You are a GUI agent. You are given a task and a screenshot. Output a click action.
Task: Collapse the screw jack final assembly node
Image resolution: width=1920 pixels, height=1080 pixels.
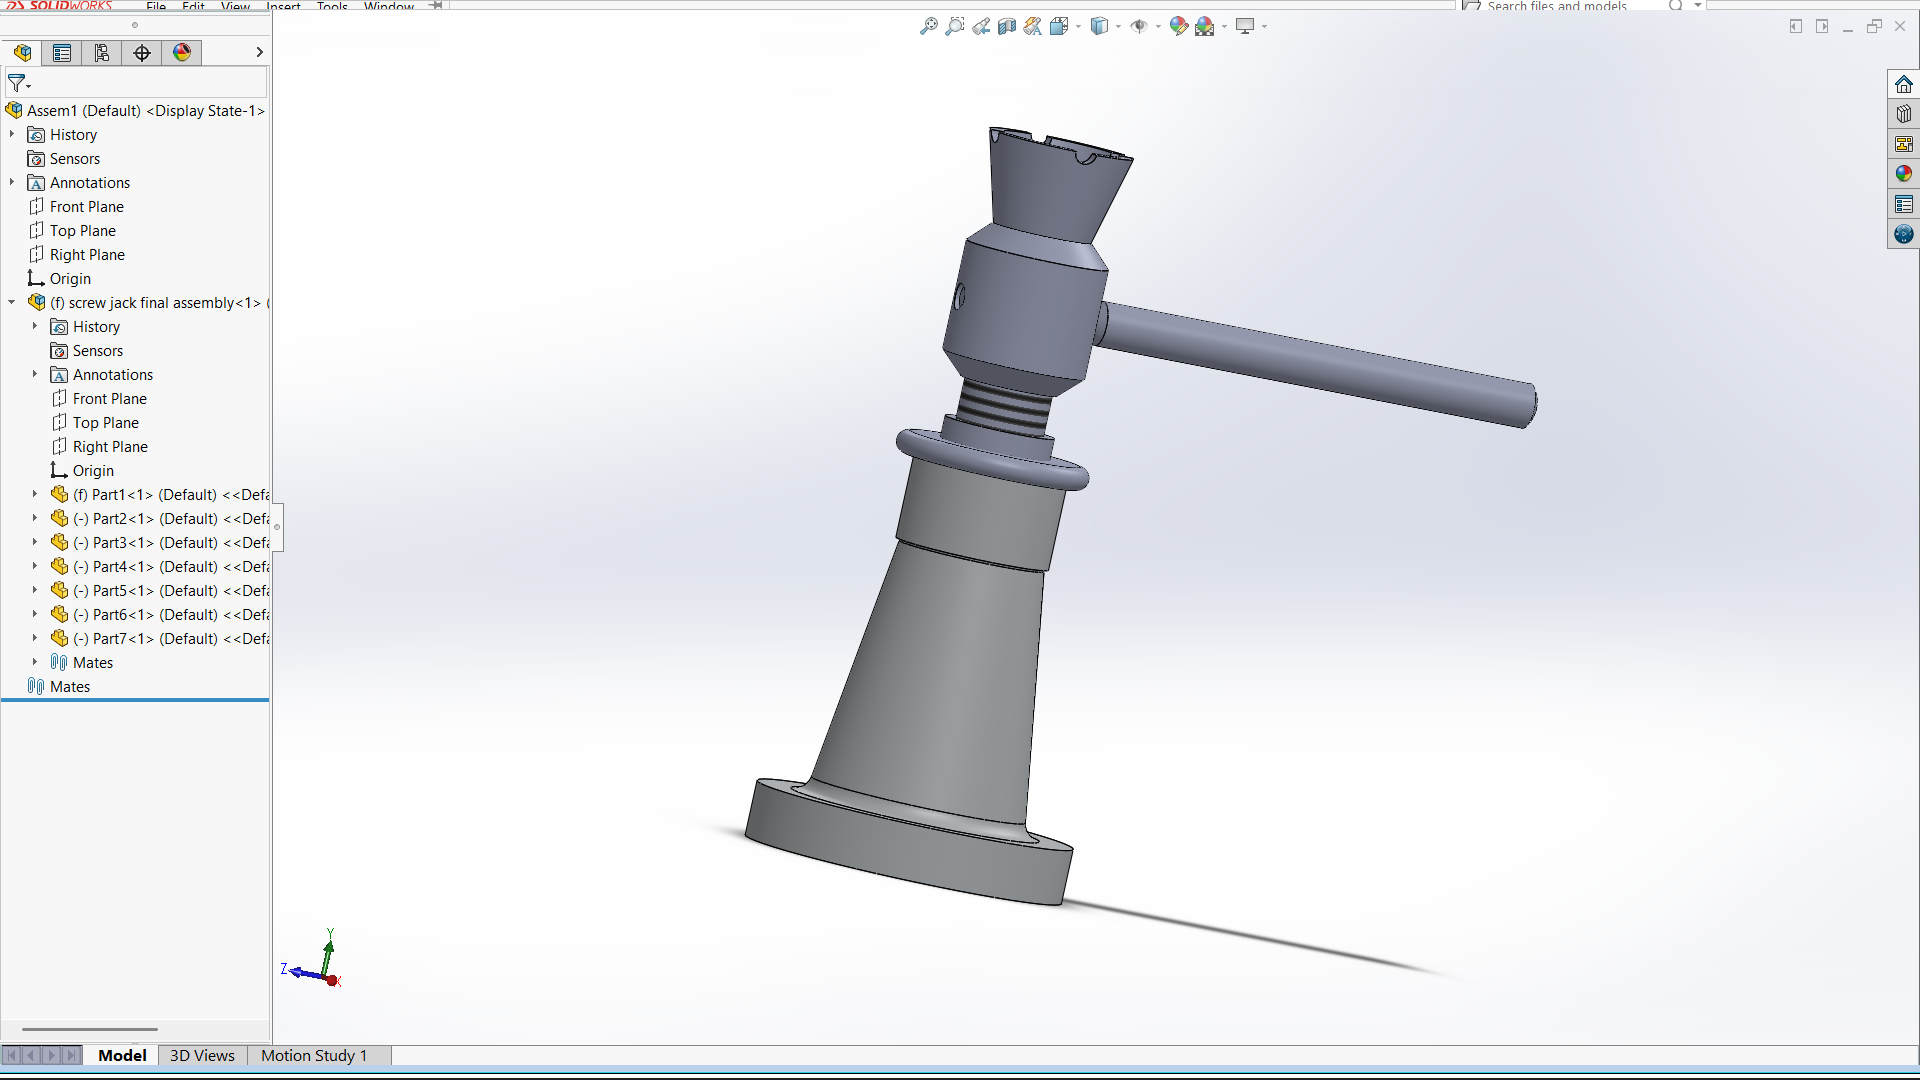click(x=12, y=302)
